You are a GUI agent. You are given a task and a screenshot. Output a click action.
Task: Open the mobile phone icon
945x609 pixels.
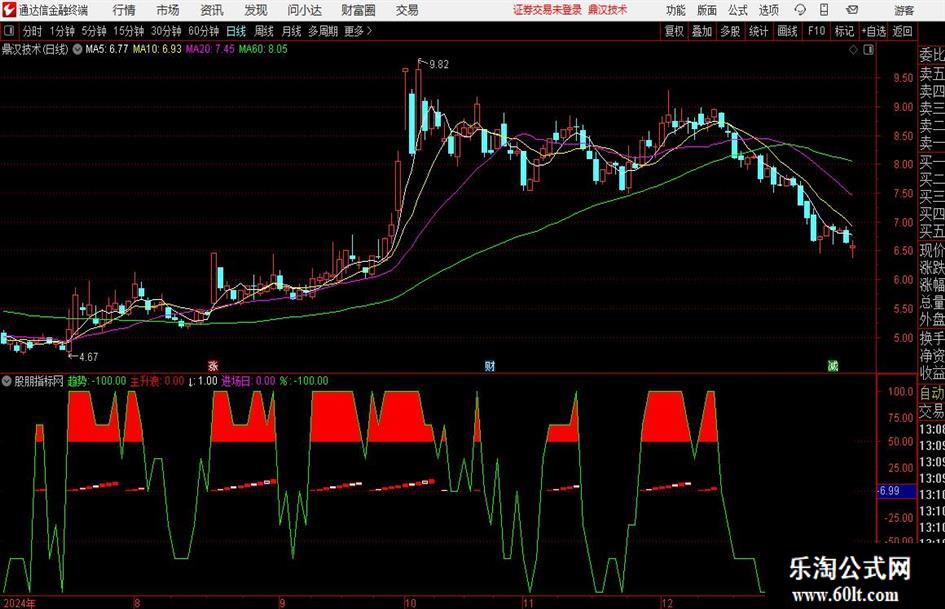(824, 10)
